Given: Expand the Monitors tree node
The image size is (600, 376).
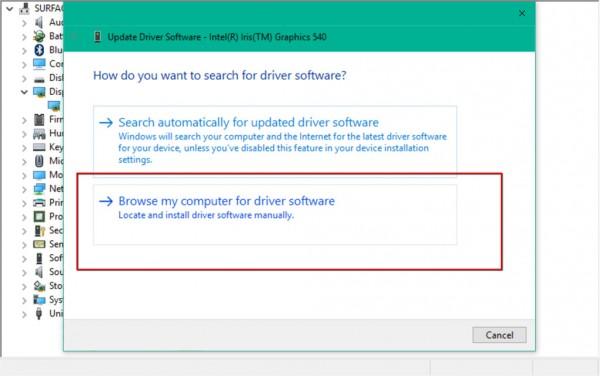Looking at the screenshot, I should point(24,175).
